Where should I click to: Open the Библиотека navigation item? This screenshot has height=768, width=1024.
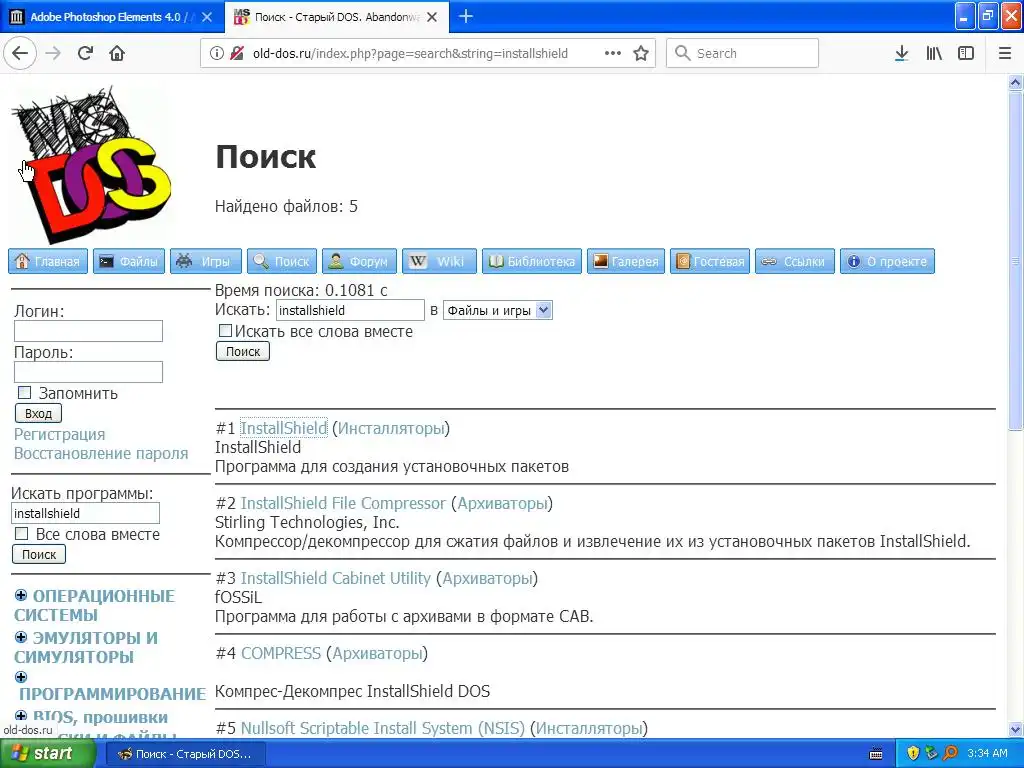coord(532,261)
